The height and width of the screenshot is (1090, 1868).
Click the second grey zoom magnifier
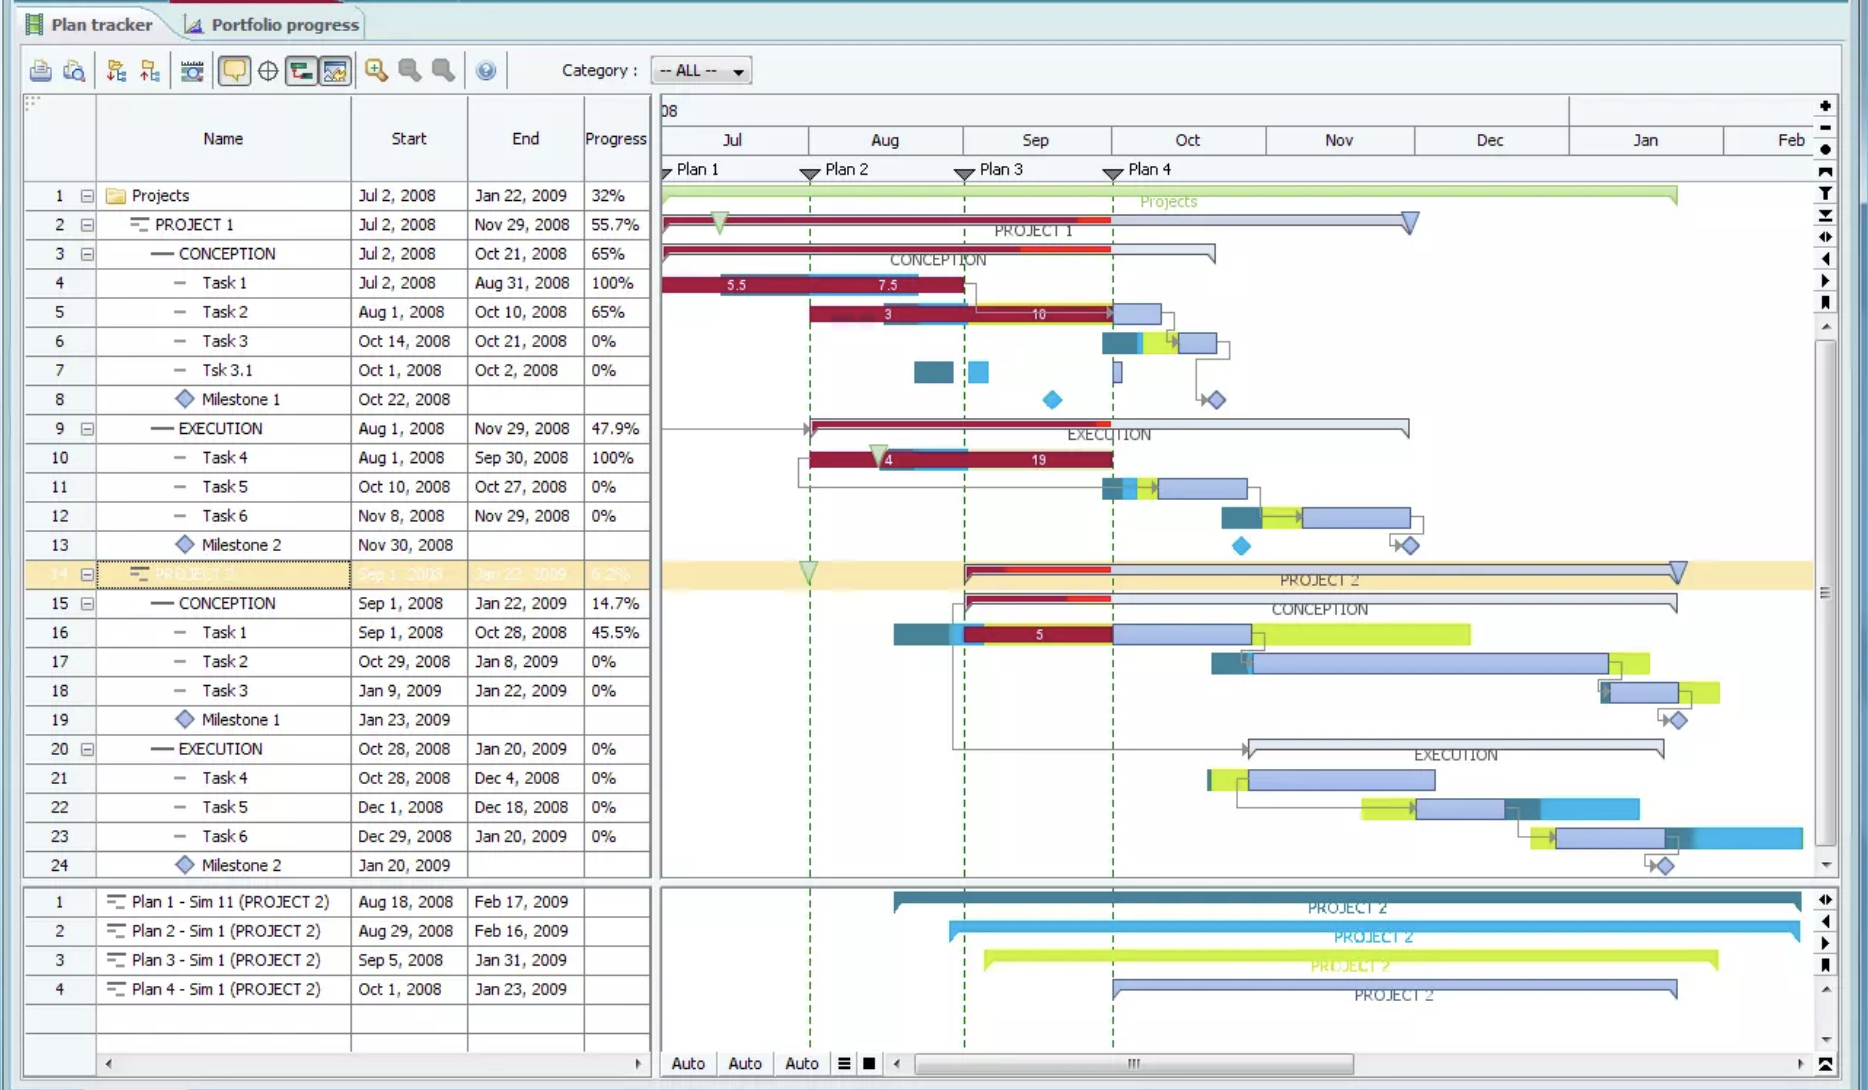pyautogui.click(x=443, y=71)
